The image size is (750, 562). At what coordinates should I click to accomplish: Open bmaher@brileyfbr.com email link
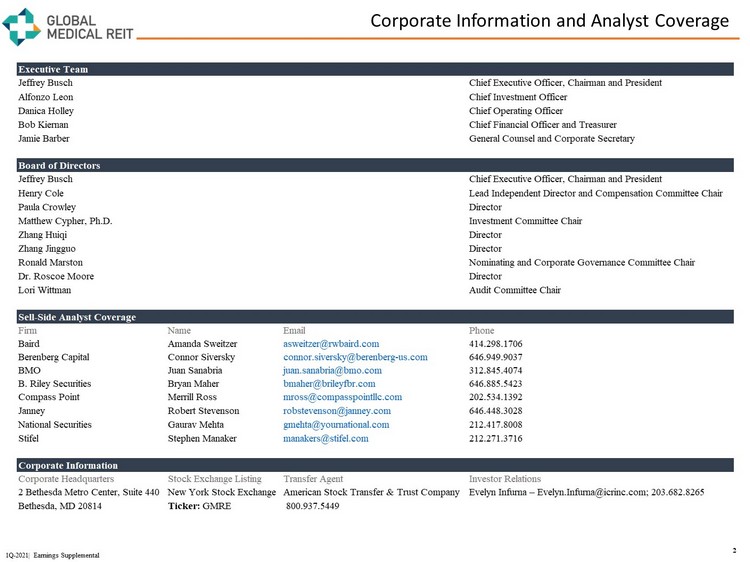[329, 384]
